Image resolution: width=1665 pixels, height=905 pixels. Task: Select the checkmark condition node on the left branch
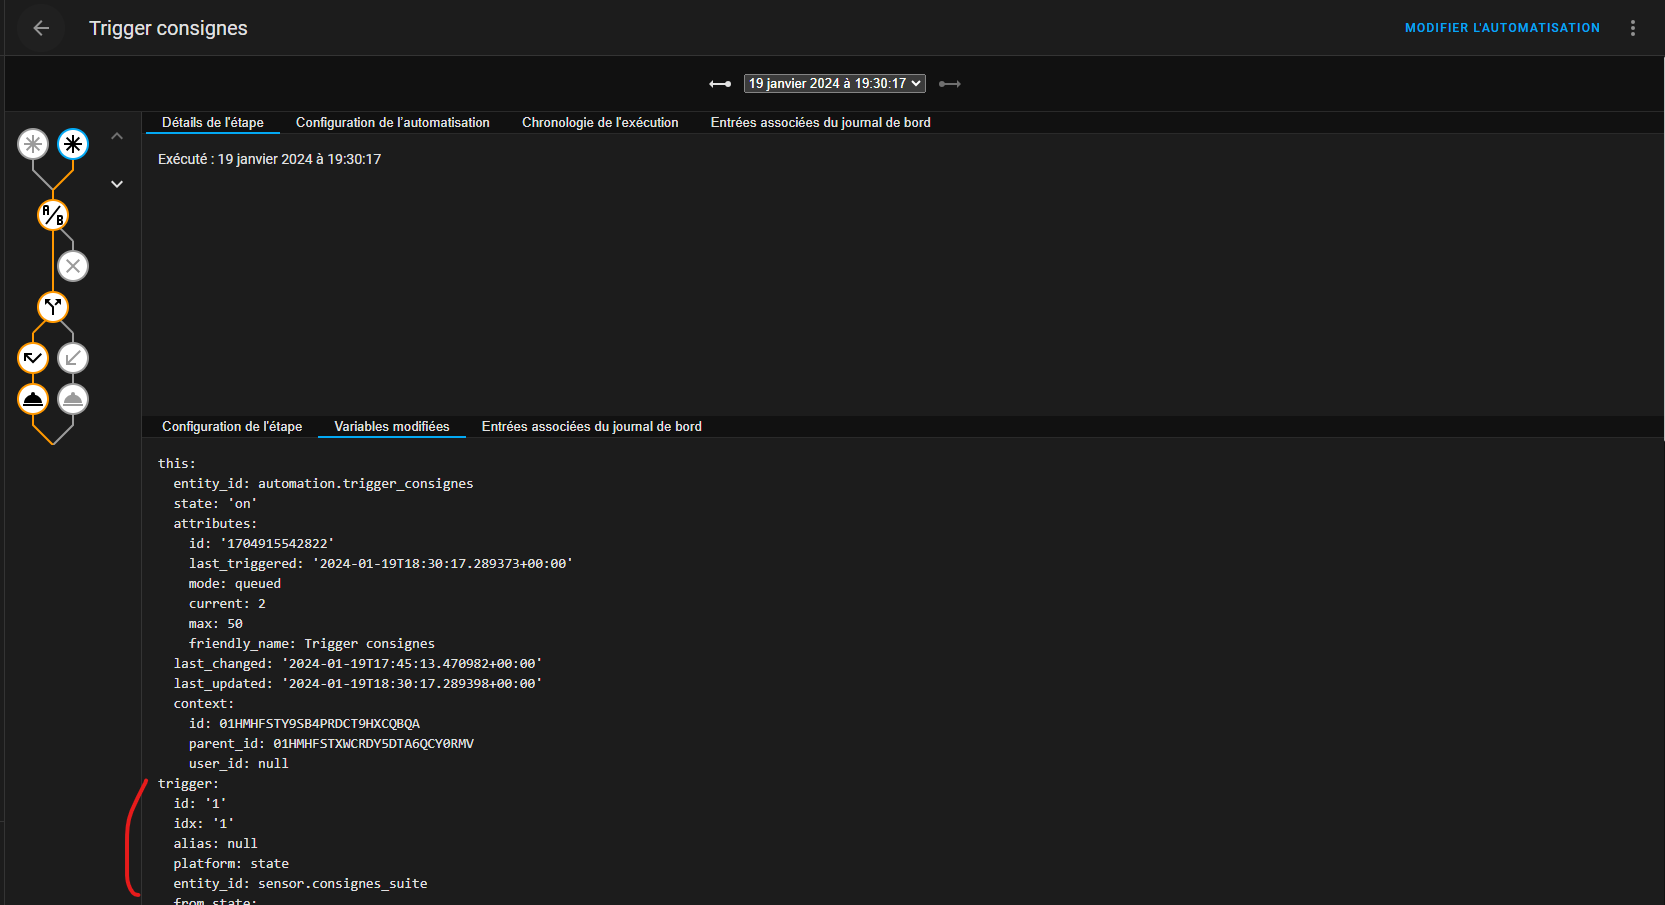[x=33, y=357]
